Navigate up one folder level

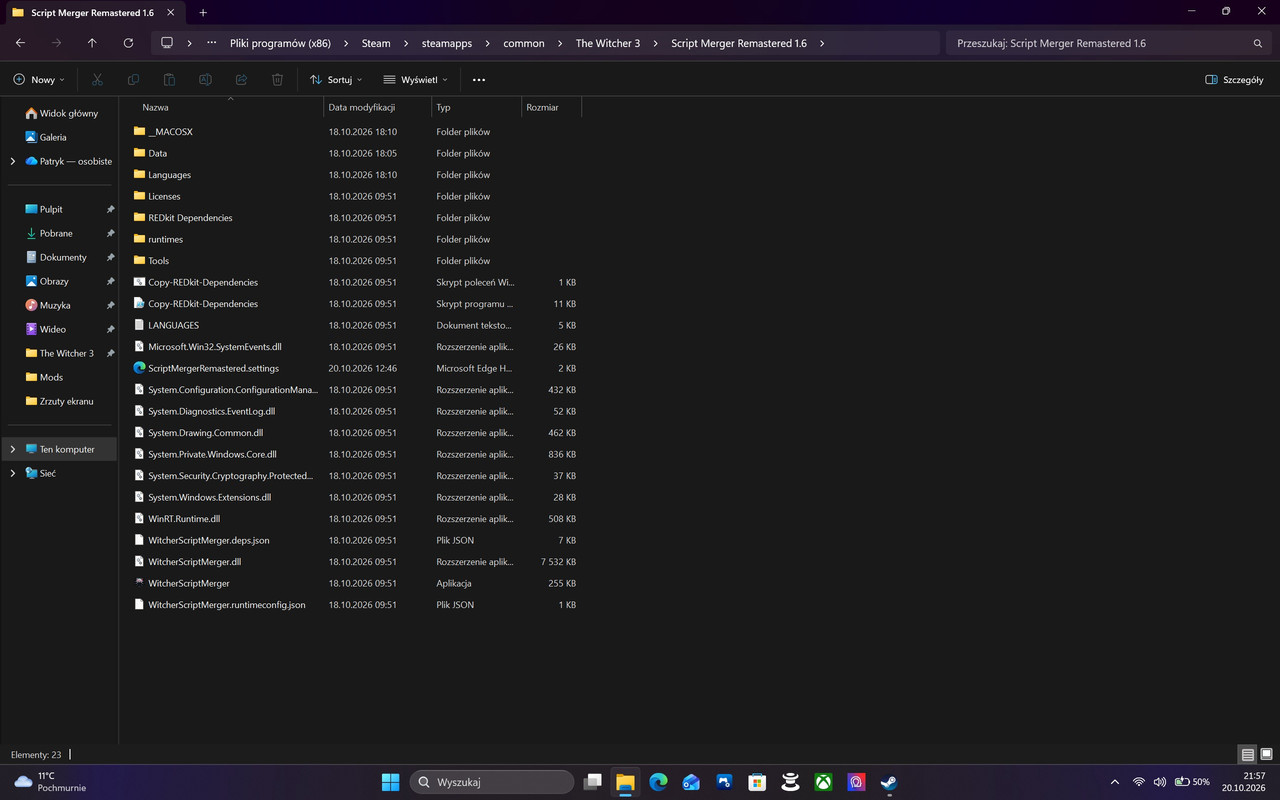pyautogui.click(x=92, y=43)
